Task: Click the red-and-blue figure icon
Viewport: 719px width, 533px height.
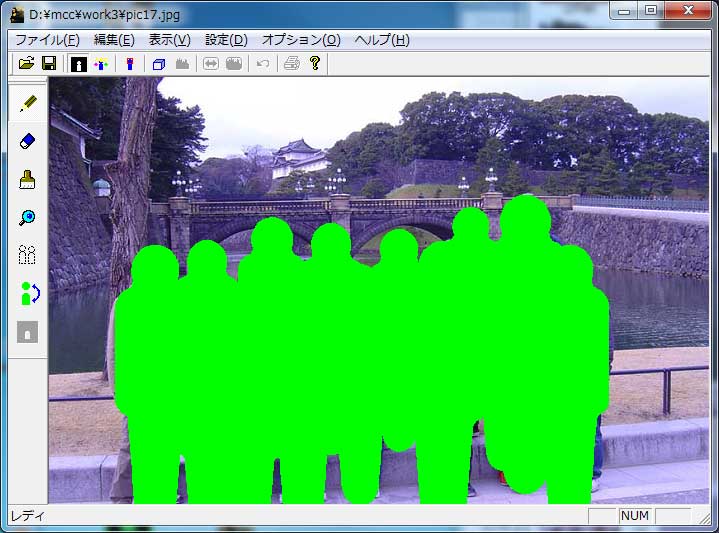Action: tap(130, 64)
